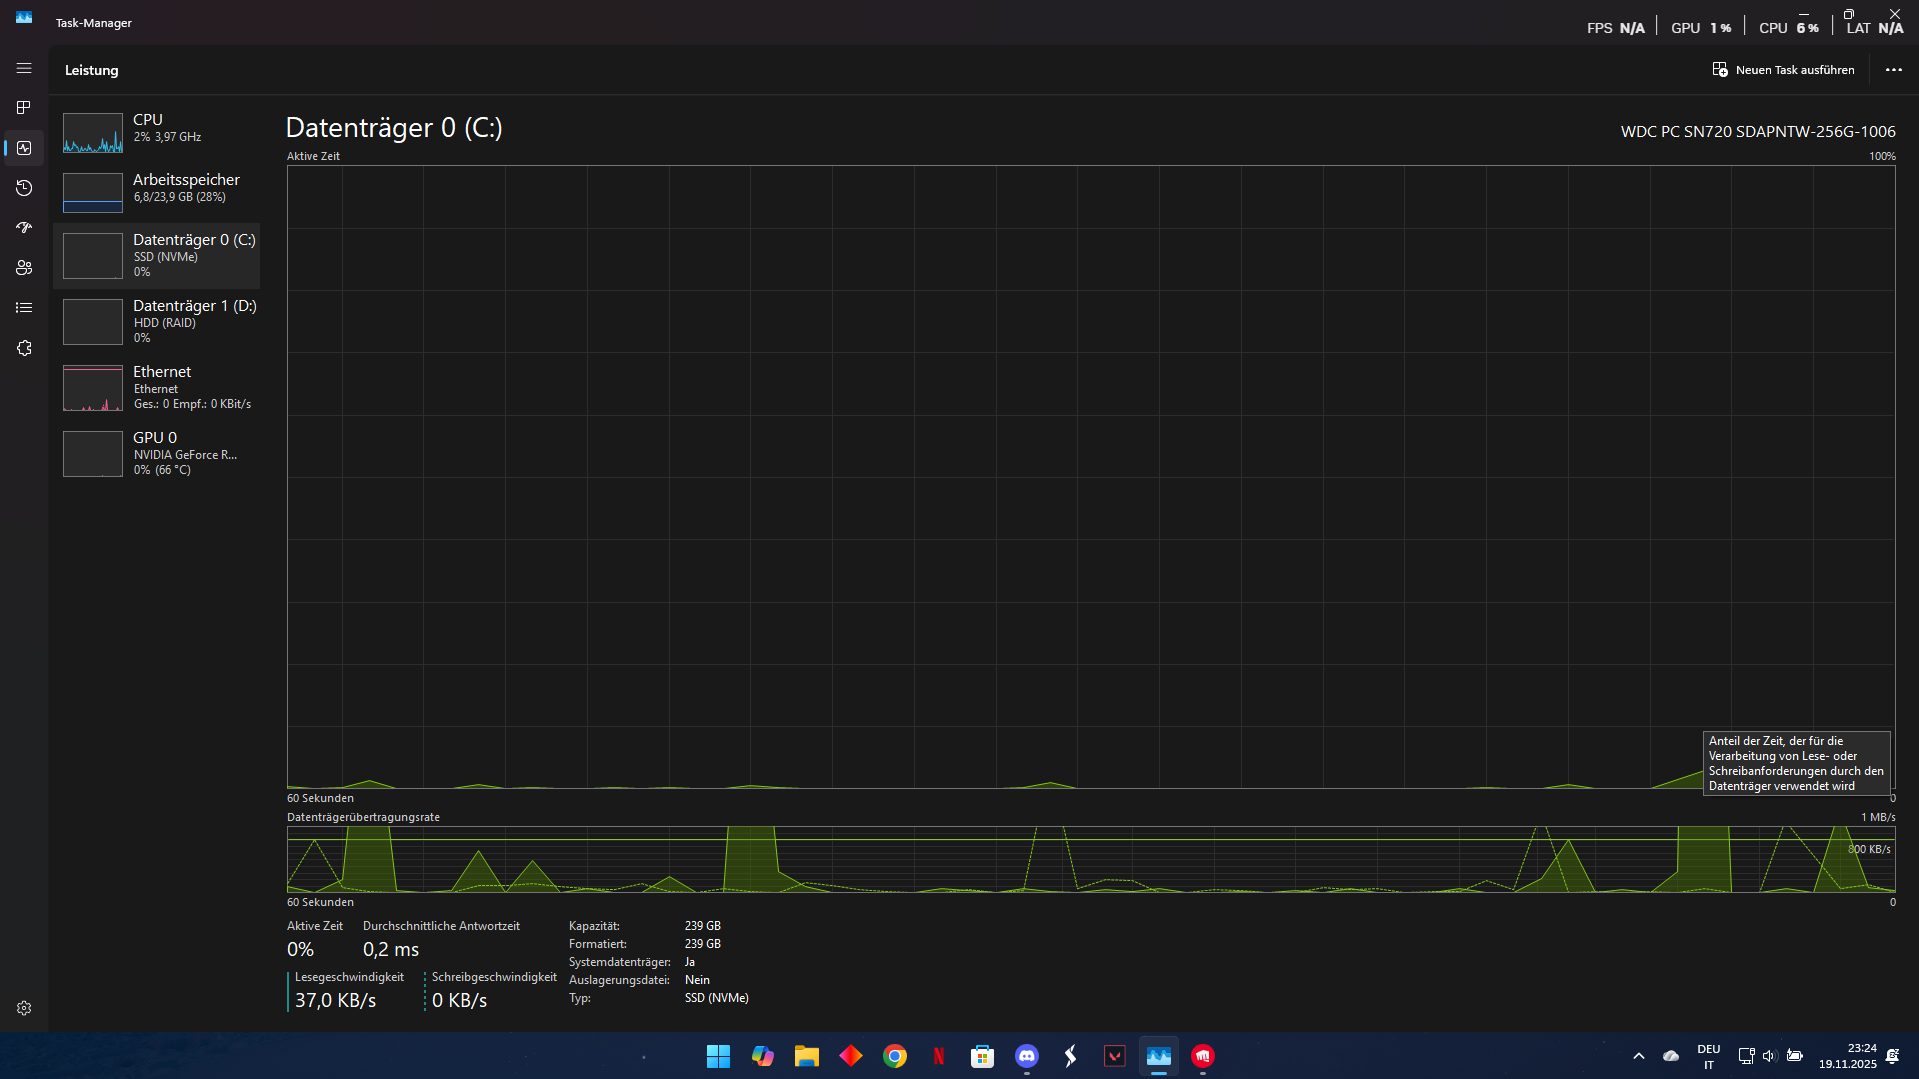Click the OneDrive cloud tray icon
This screenshot has height=1079, width=1919.
1671,1056
